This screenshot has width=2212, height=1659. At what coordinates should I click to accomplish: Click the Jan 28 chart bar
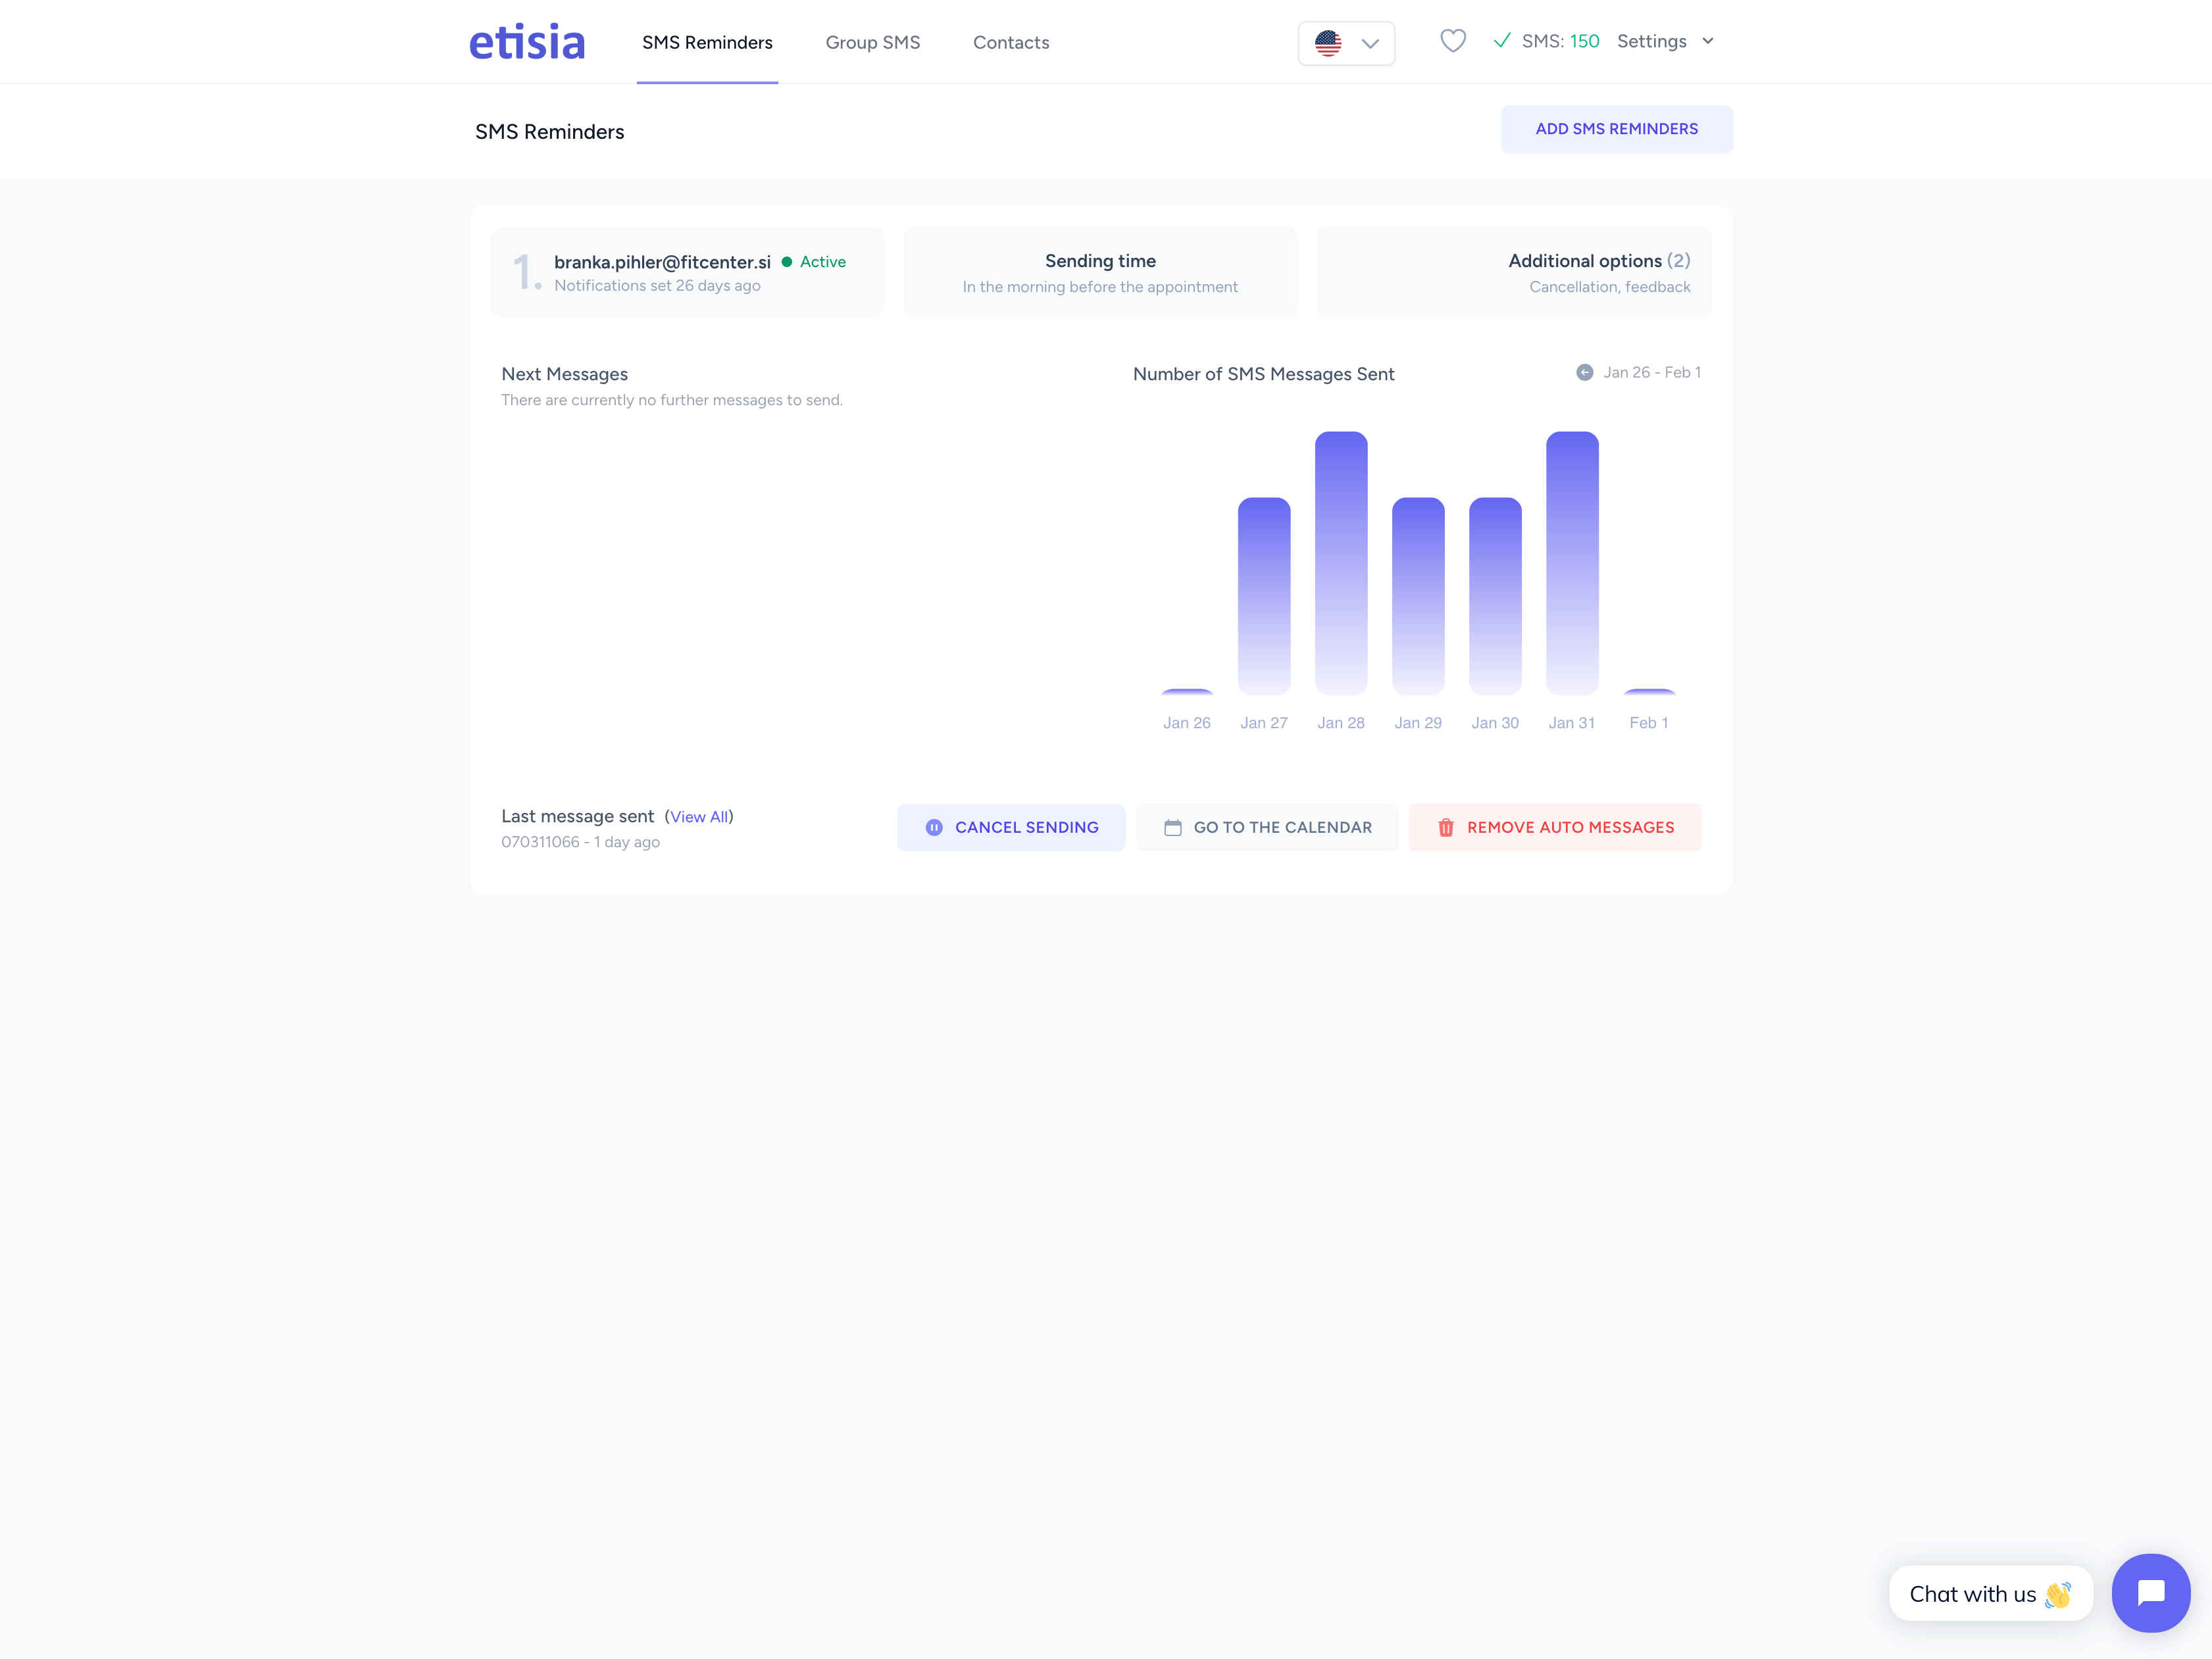click(1341, 563)
